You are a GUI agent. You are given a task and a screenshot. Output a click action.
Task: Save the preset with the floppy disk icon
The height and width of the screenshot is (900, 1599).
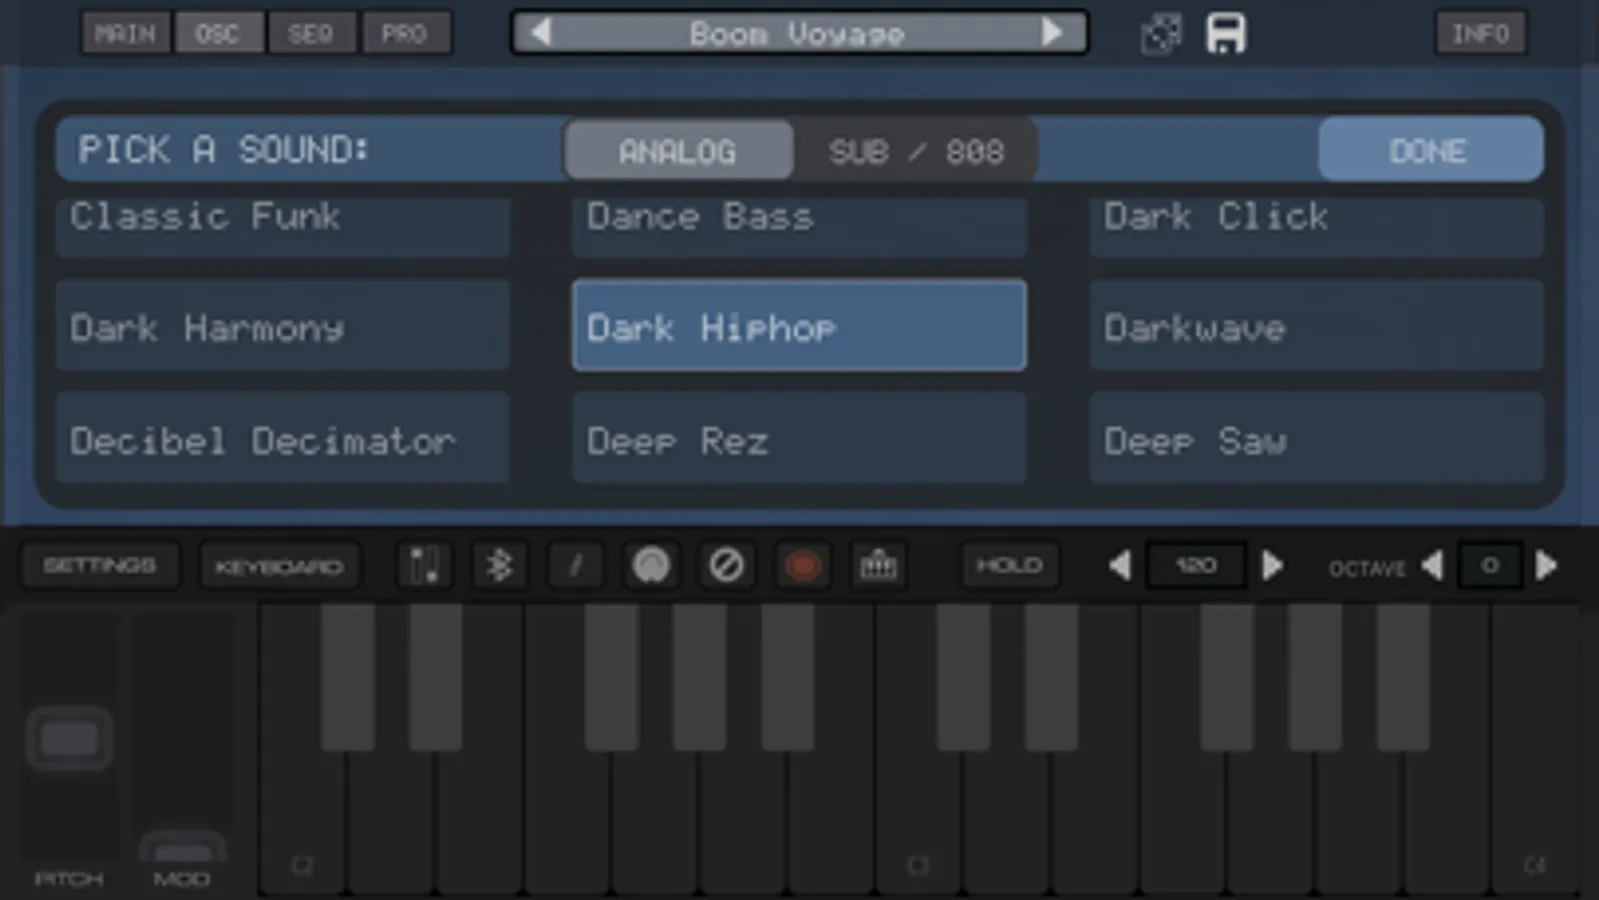[1226, 34]
